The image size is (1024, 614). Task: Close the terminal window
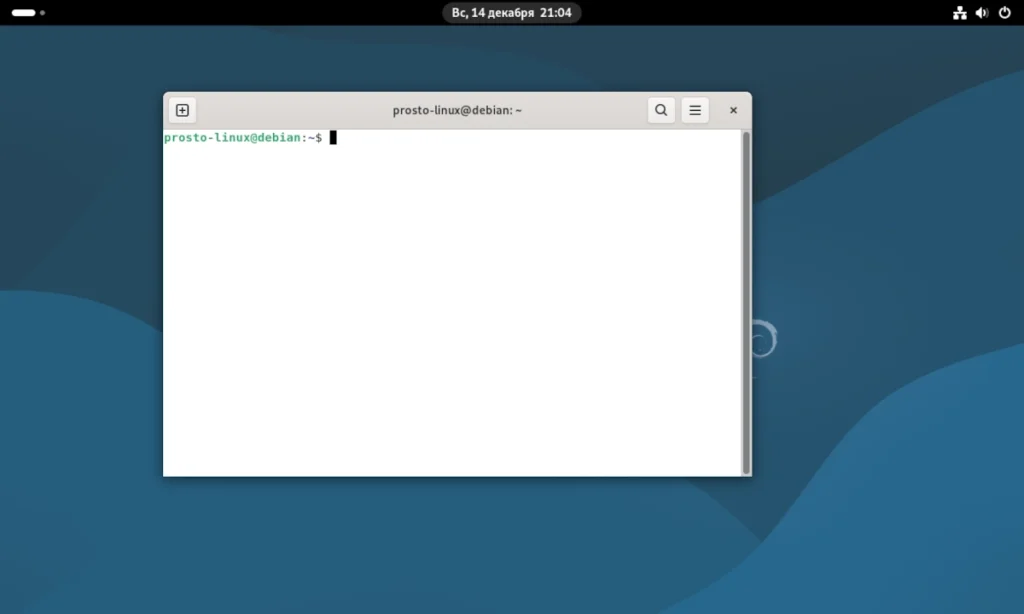733,110
